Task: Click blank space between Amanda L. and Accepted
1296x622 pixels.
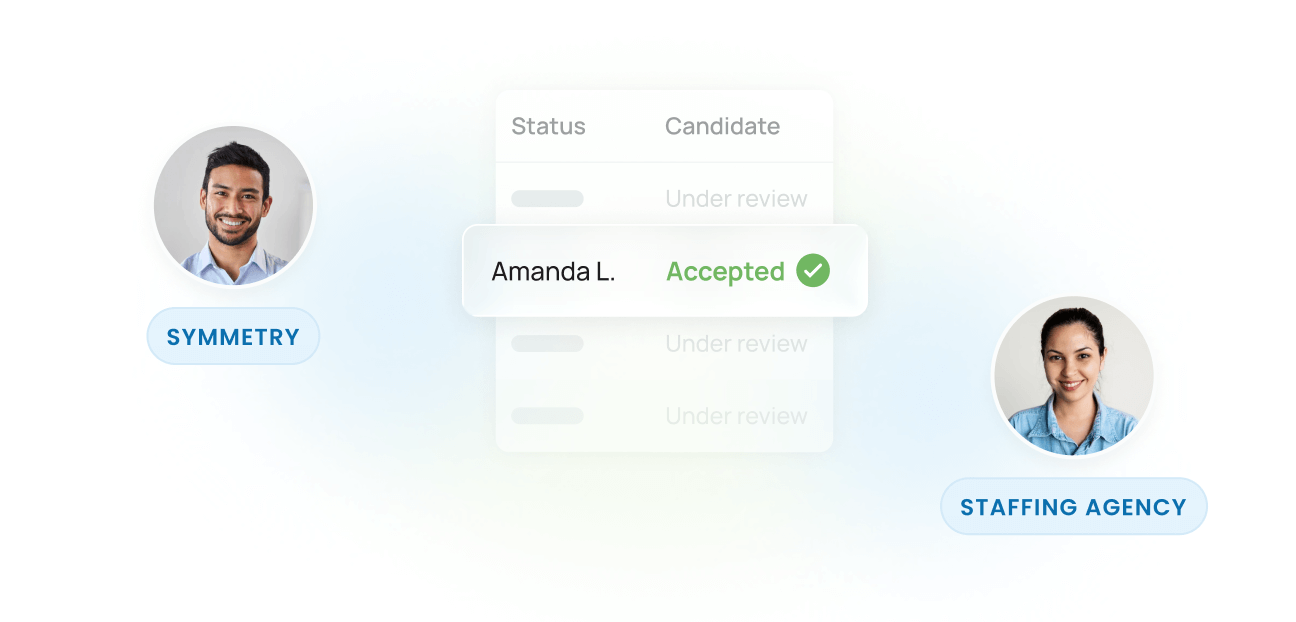Action: pyautogui.click(x=640, y=271)
